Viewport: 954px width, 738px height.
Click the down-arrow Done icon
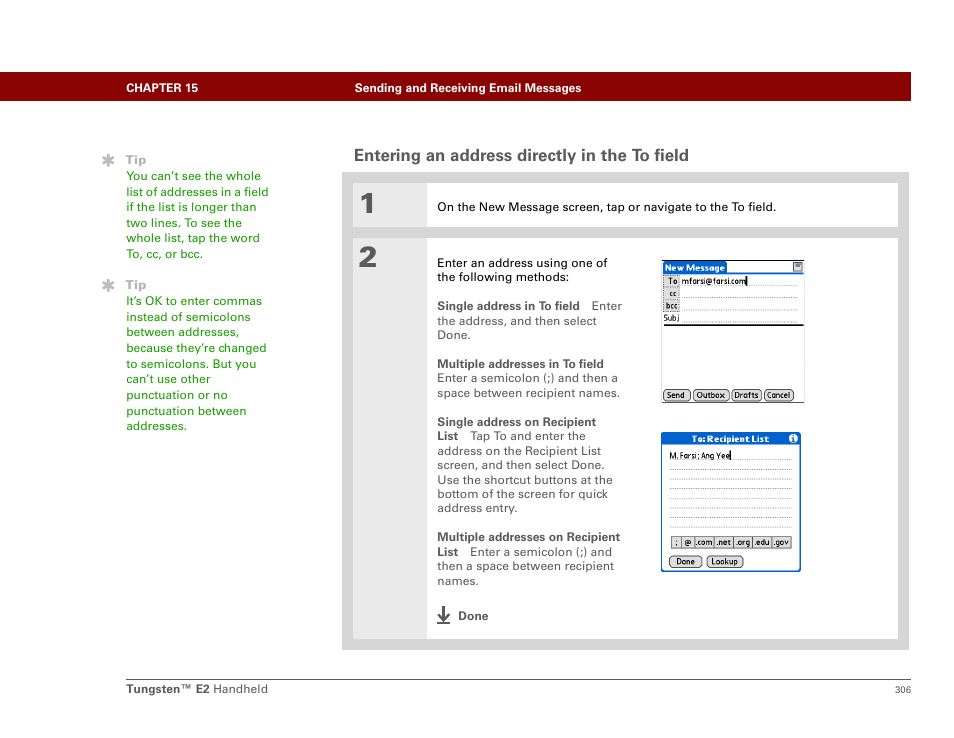pos(444,616)
